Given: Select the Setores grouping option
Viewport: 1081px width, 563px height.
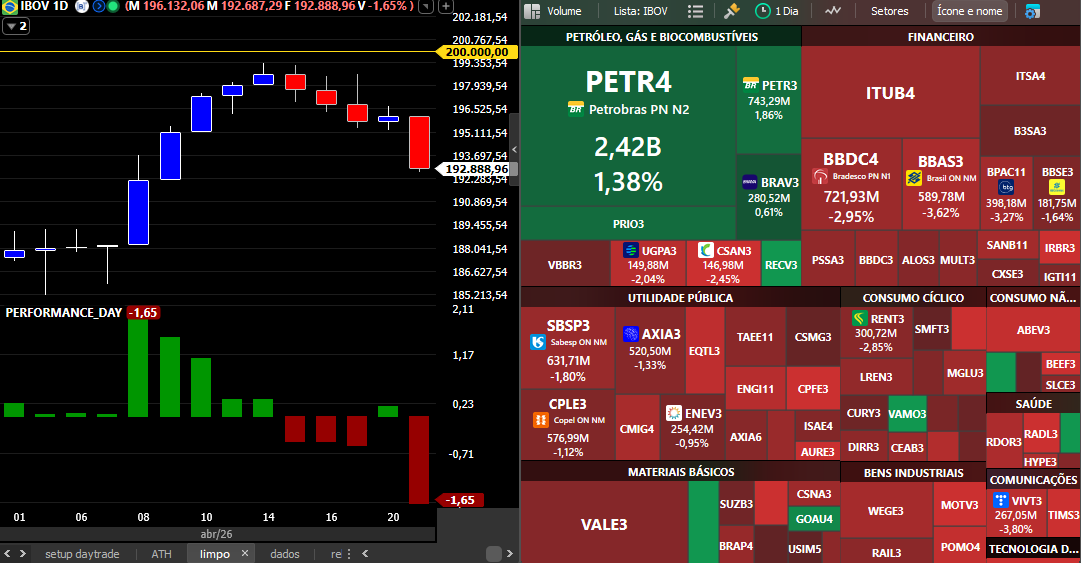Looking at the screenshot, I should click(x=889, y=11).
